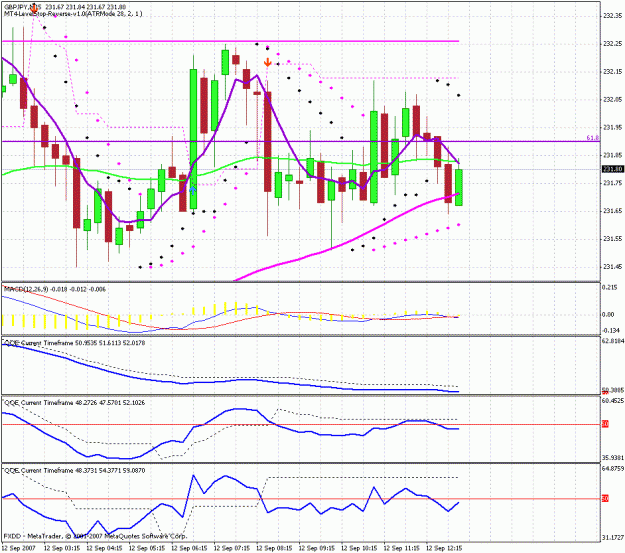This screenshot has width=625, height=553.
Task: Click the 12 Sep 04:15 time label
Action: [104, 548]
